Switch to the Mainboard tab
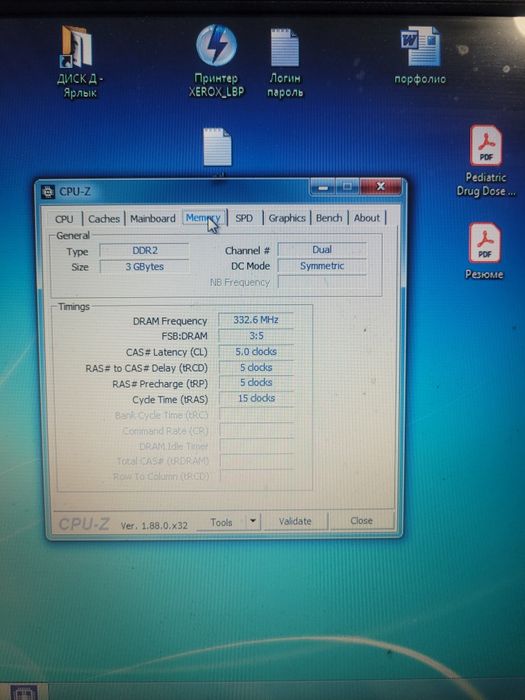525x700 pixels. pyautogui.click(x=153, y=219)
